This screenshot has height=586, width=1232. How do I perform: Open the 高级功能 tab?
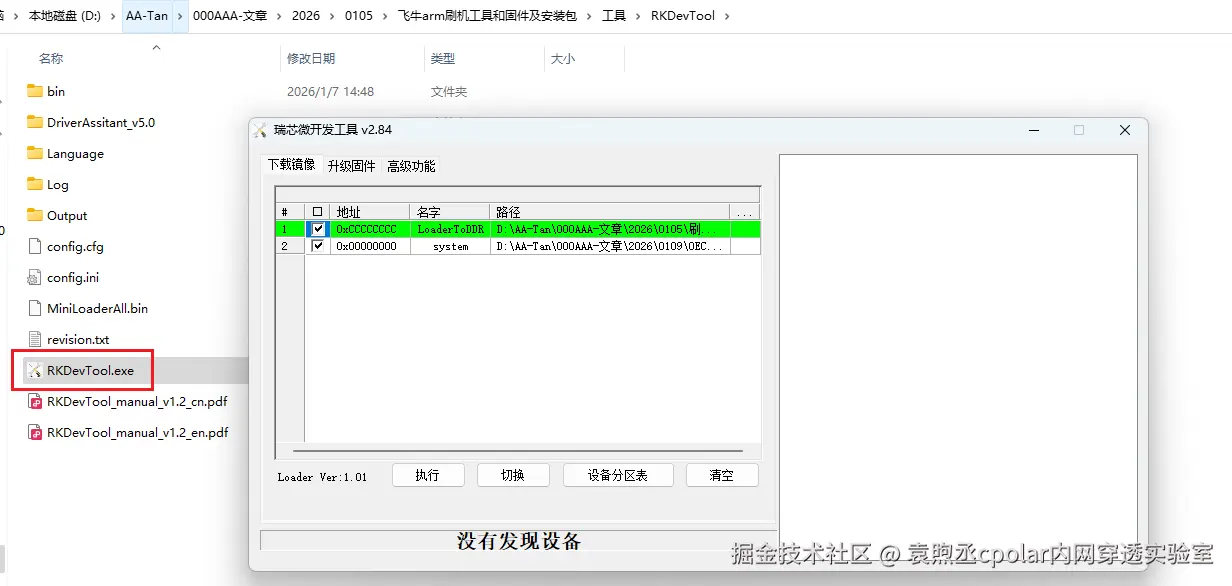pos(412,166)
